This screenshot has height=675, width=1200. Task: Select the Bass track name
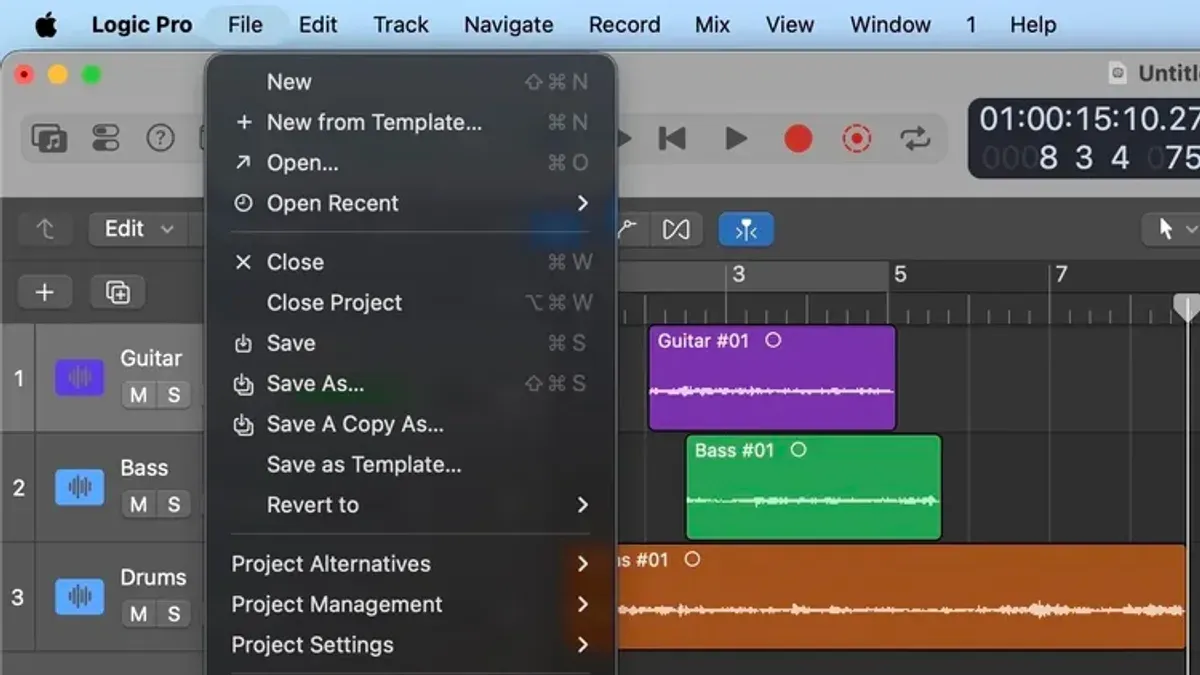point(144,468)
